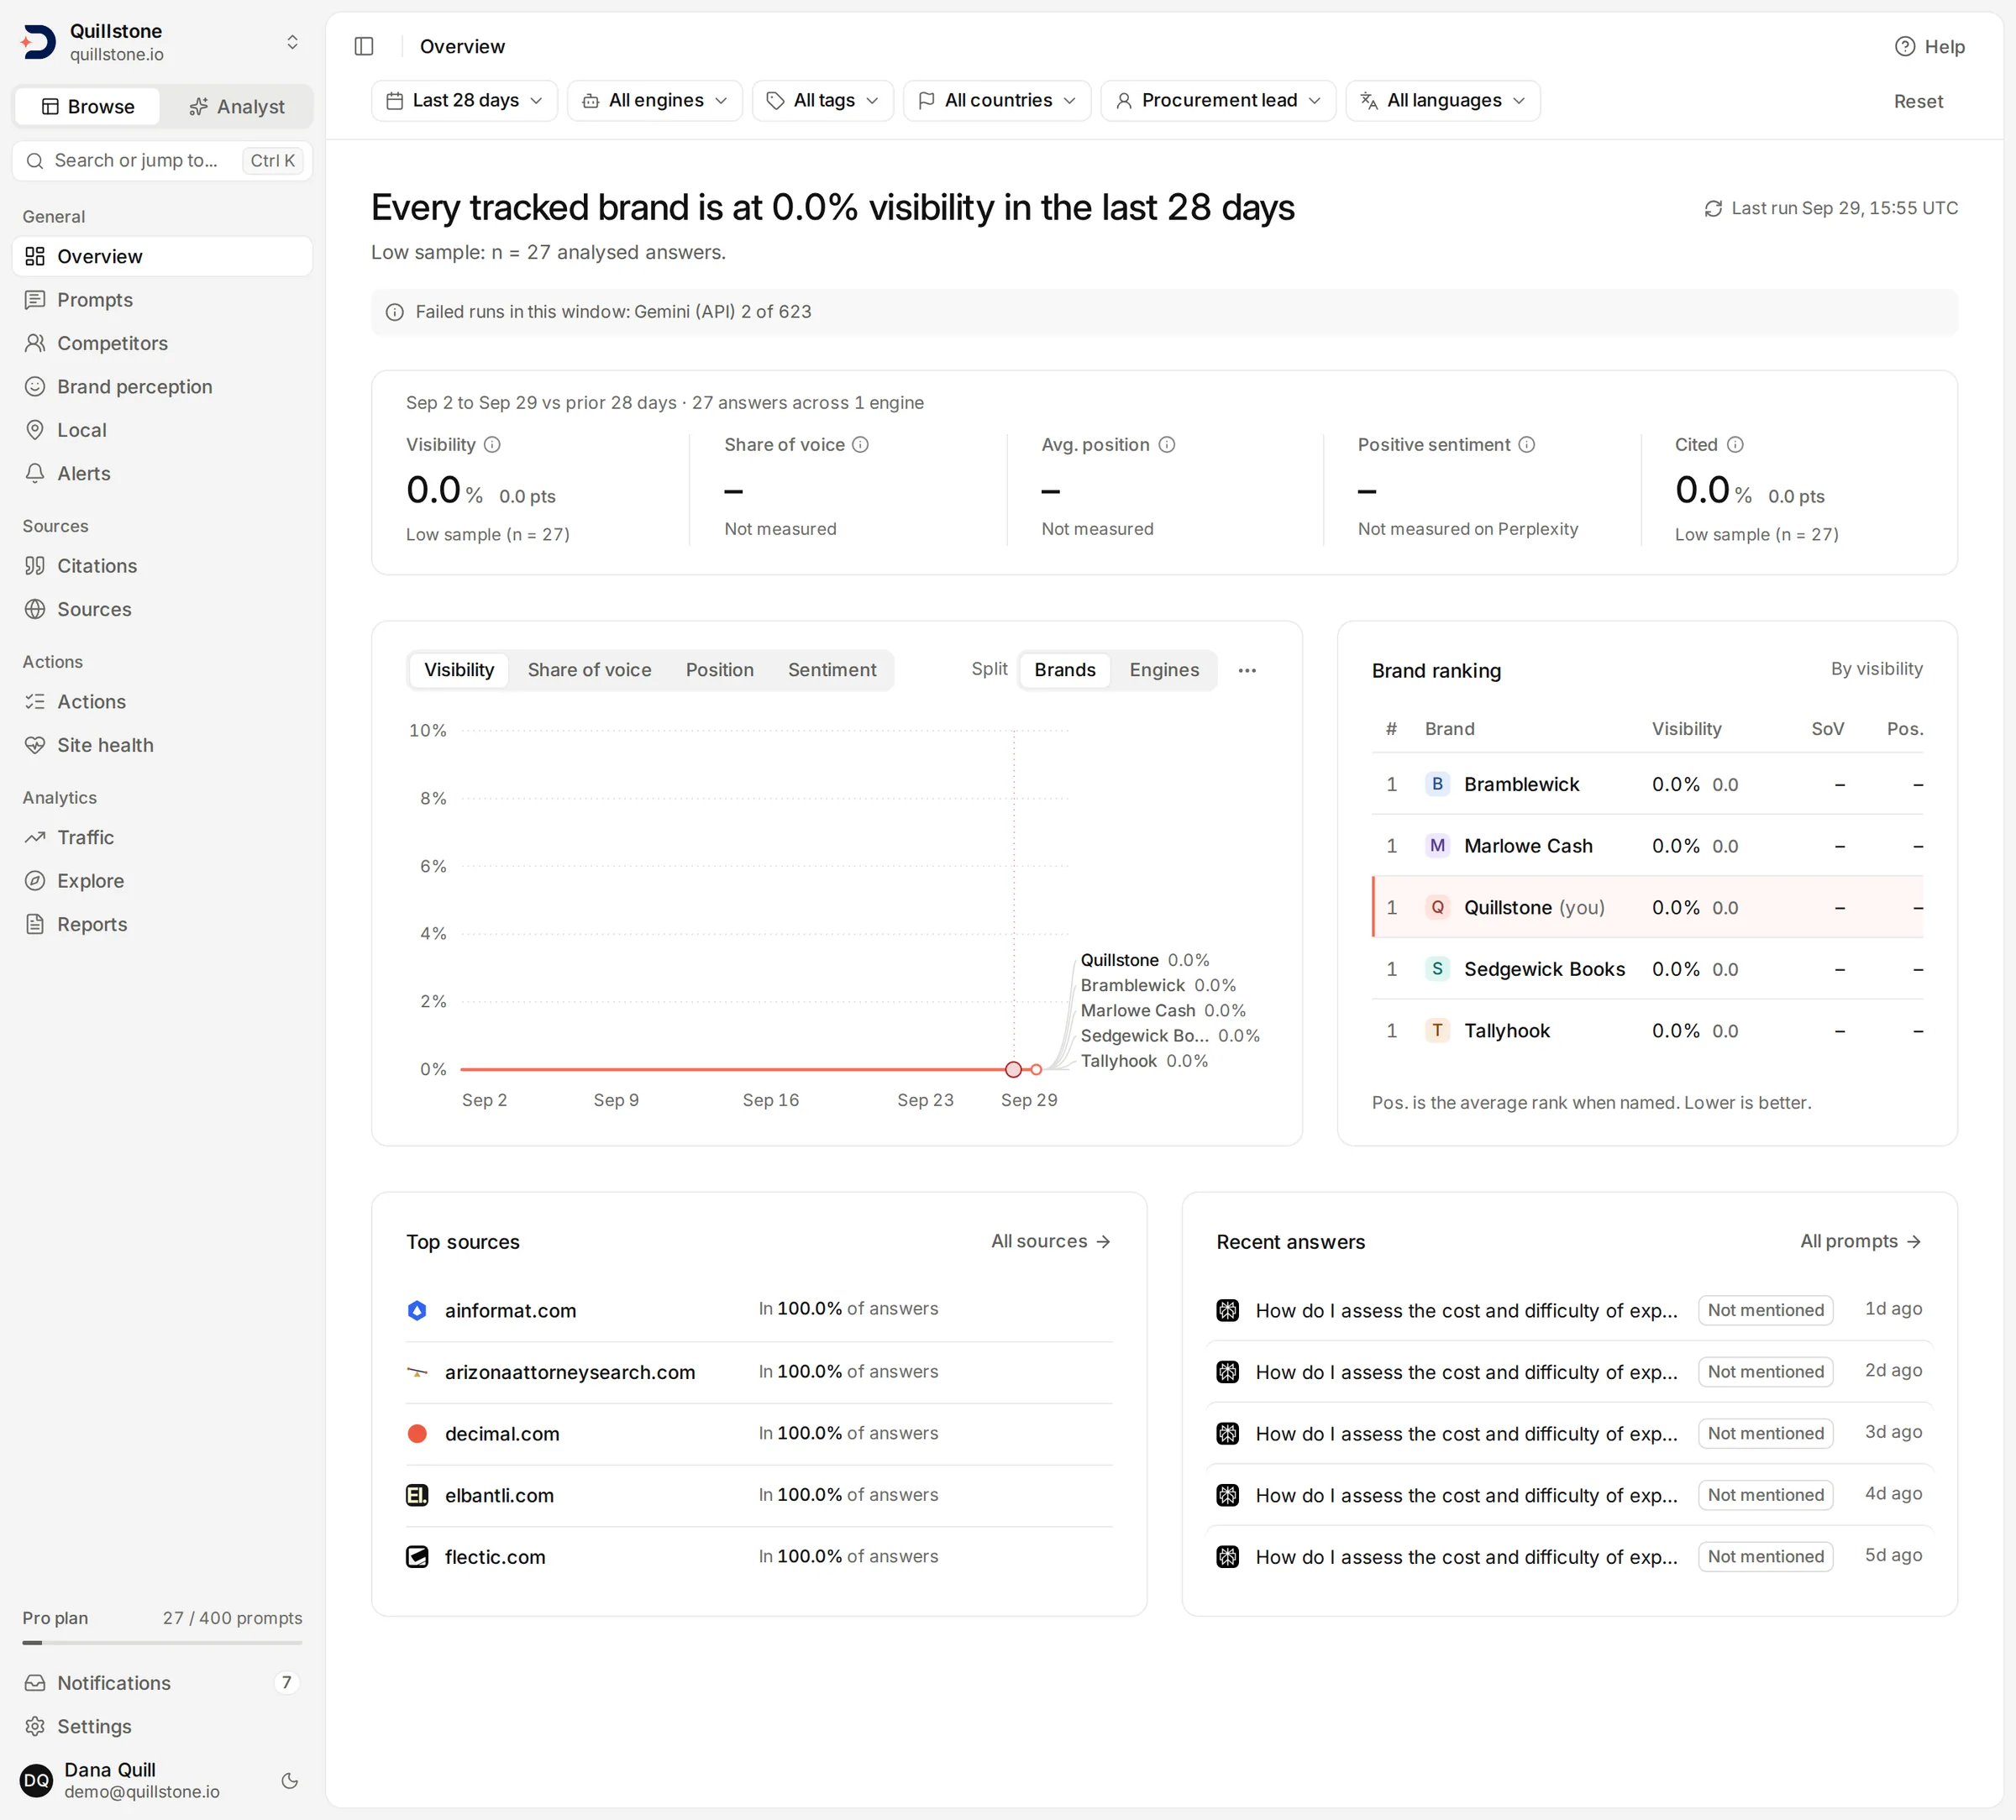Click the Pro plan prompts usage bar
The width and height of the screenshot is (2016, 1820).
tap(162, 1642)
